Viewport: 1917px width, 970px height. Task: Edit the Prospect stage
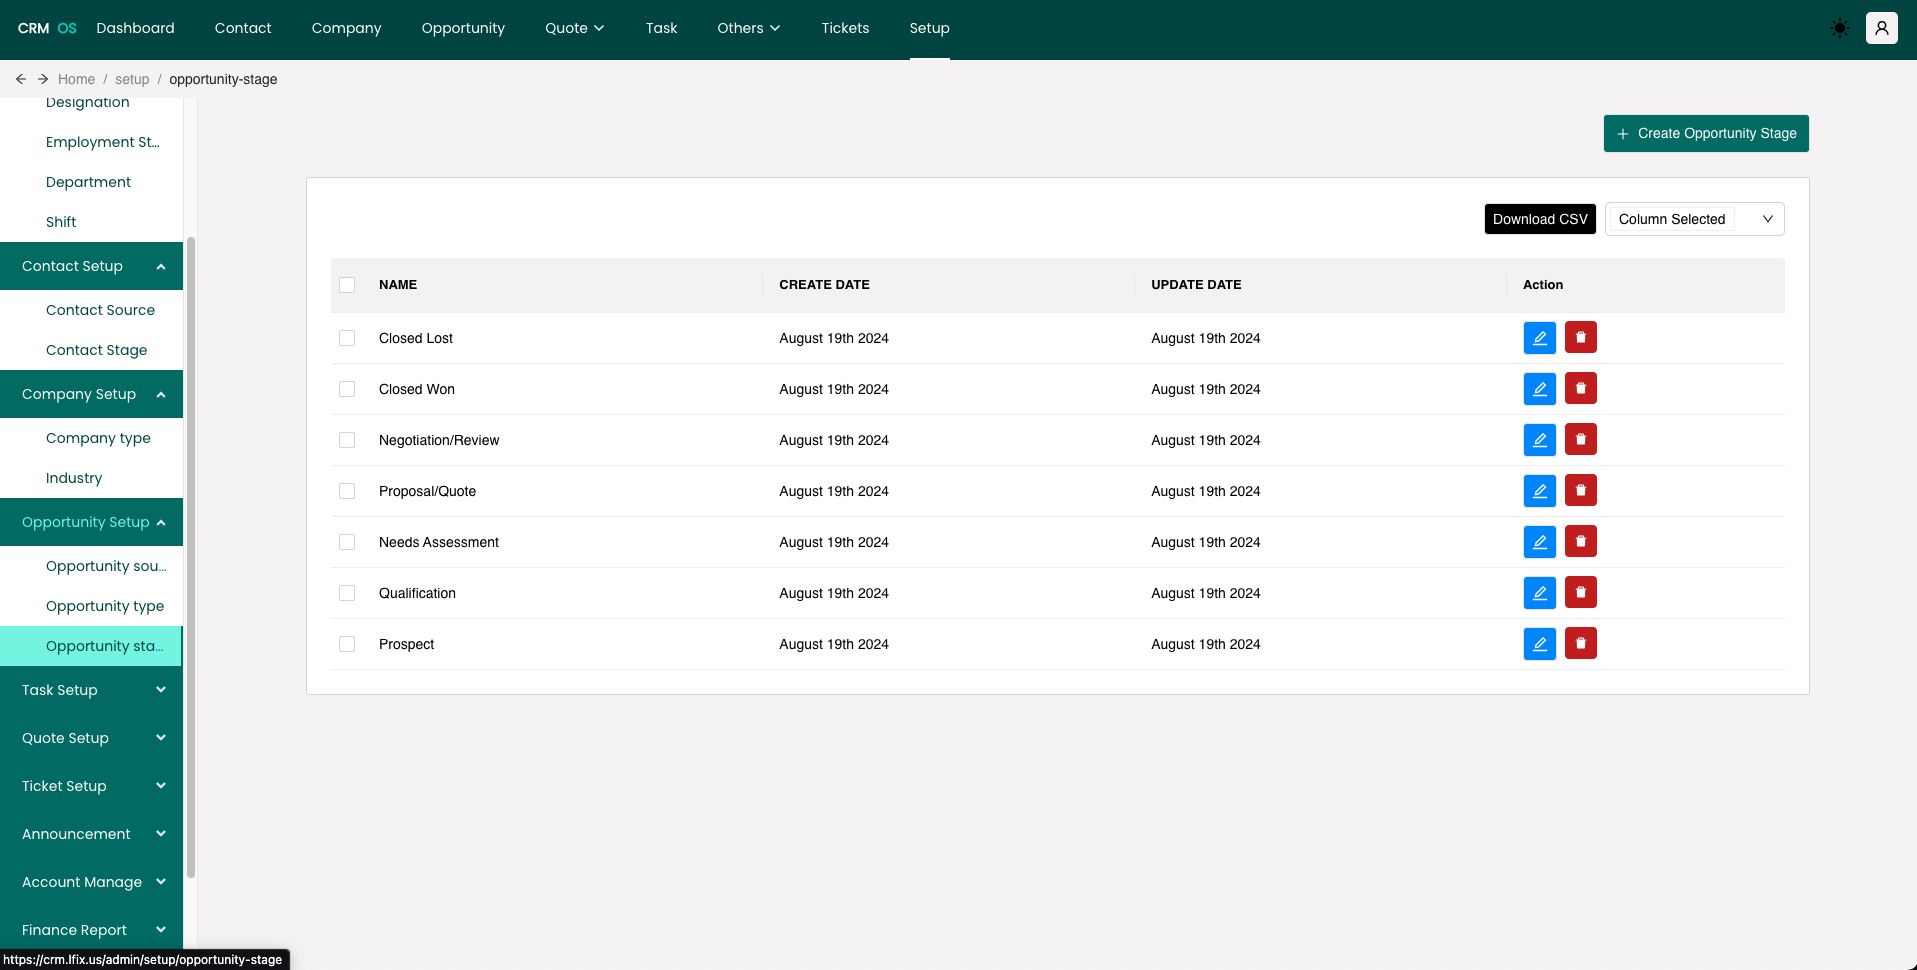point(1539,644)
